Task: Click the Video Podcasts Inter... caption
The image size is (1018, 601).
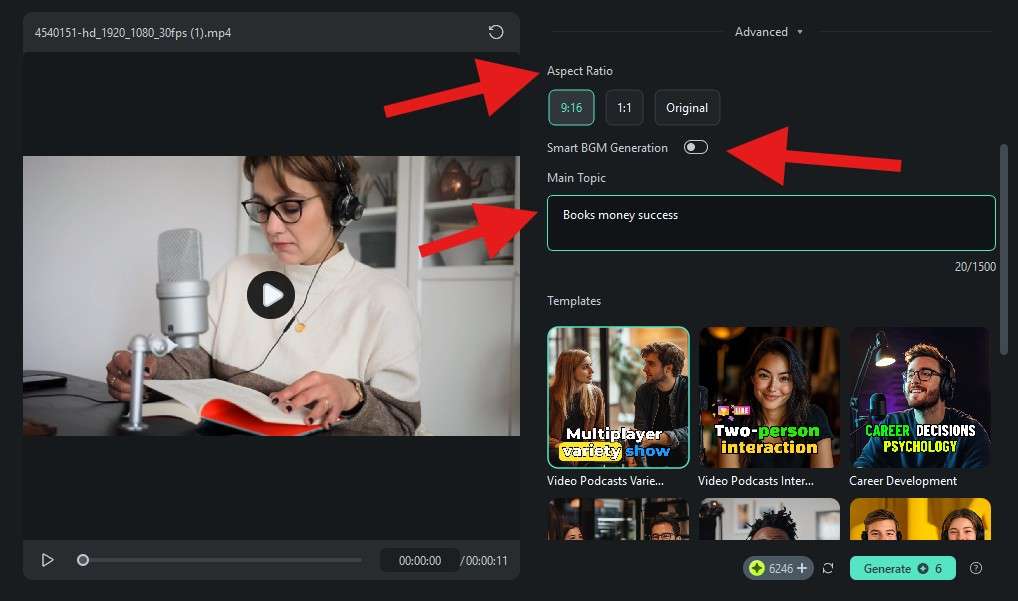Action: 756,481
